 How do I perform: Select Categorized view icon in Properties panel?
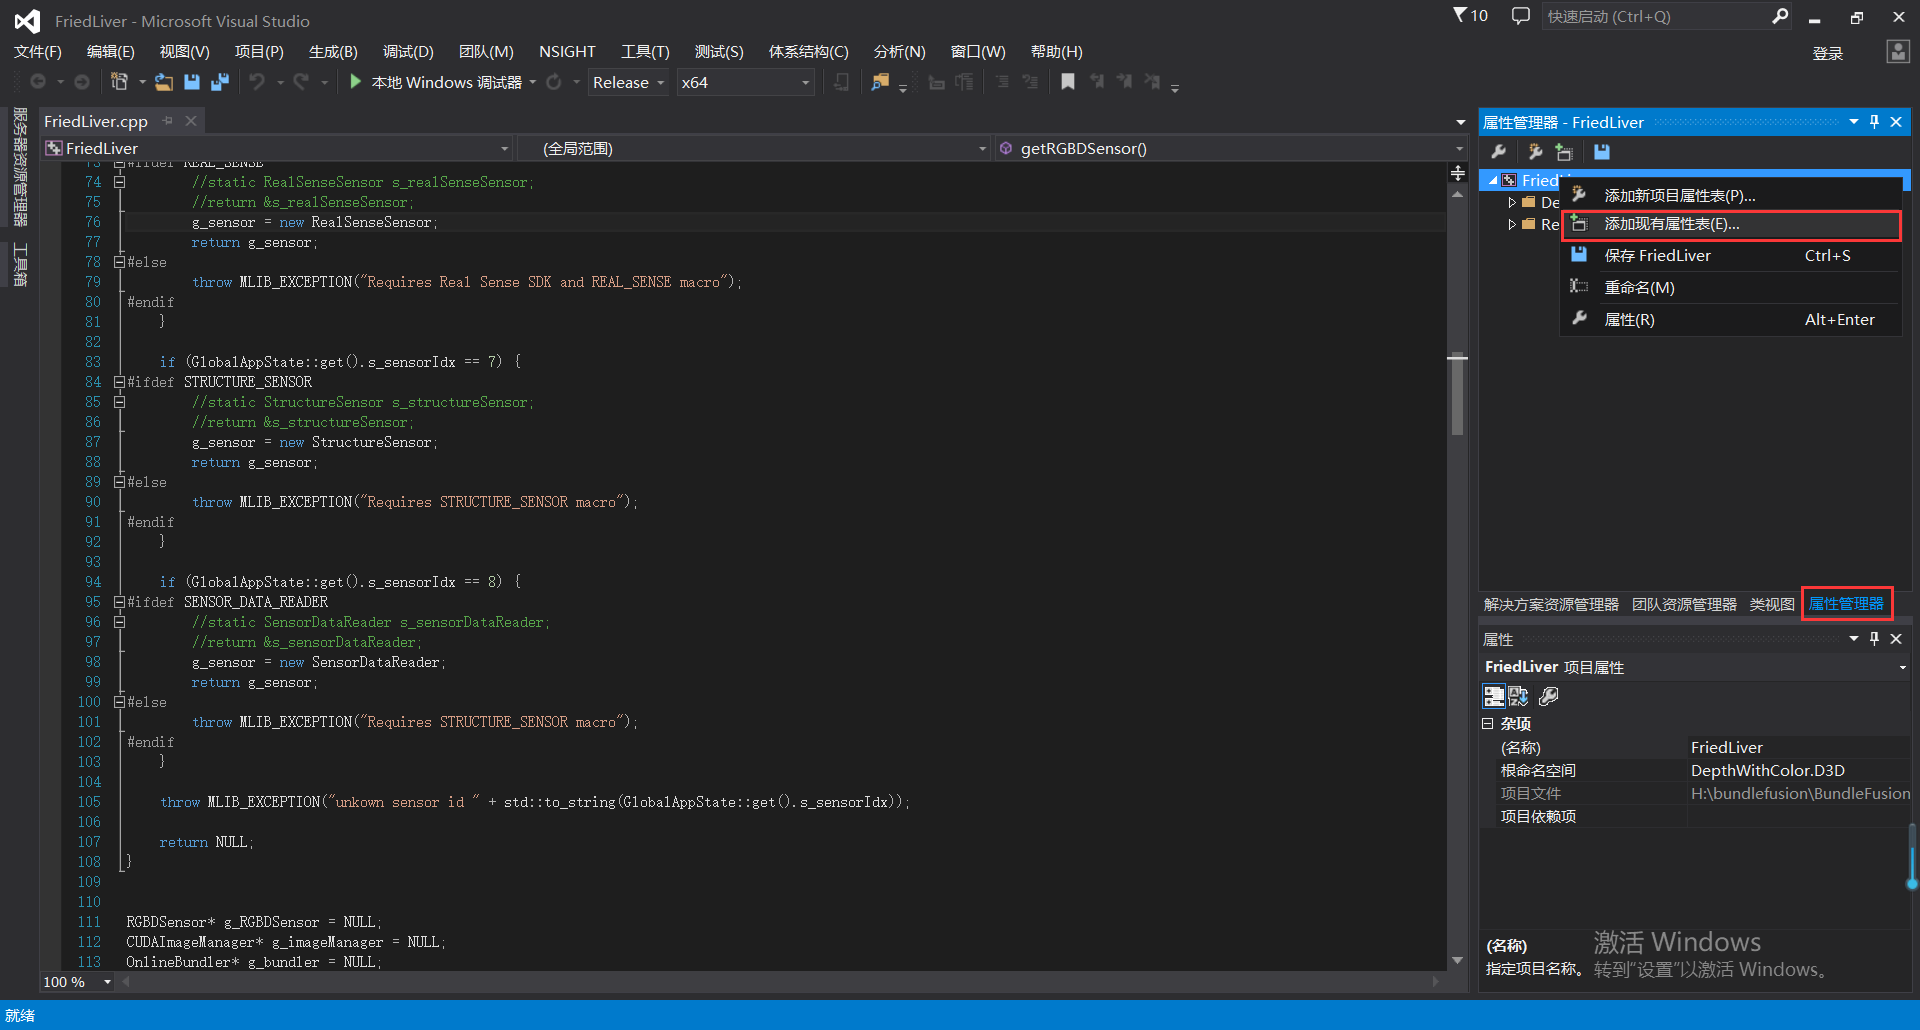(1494, 696)
